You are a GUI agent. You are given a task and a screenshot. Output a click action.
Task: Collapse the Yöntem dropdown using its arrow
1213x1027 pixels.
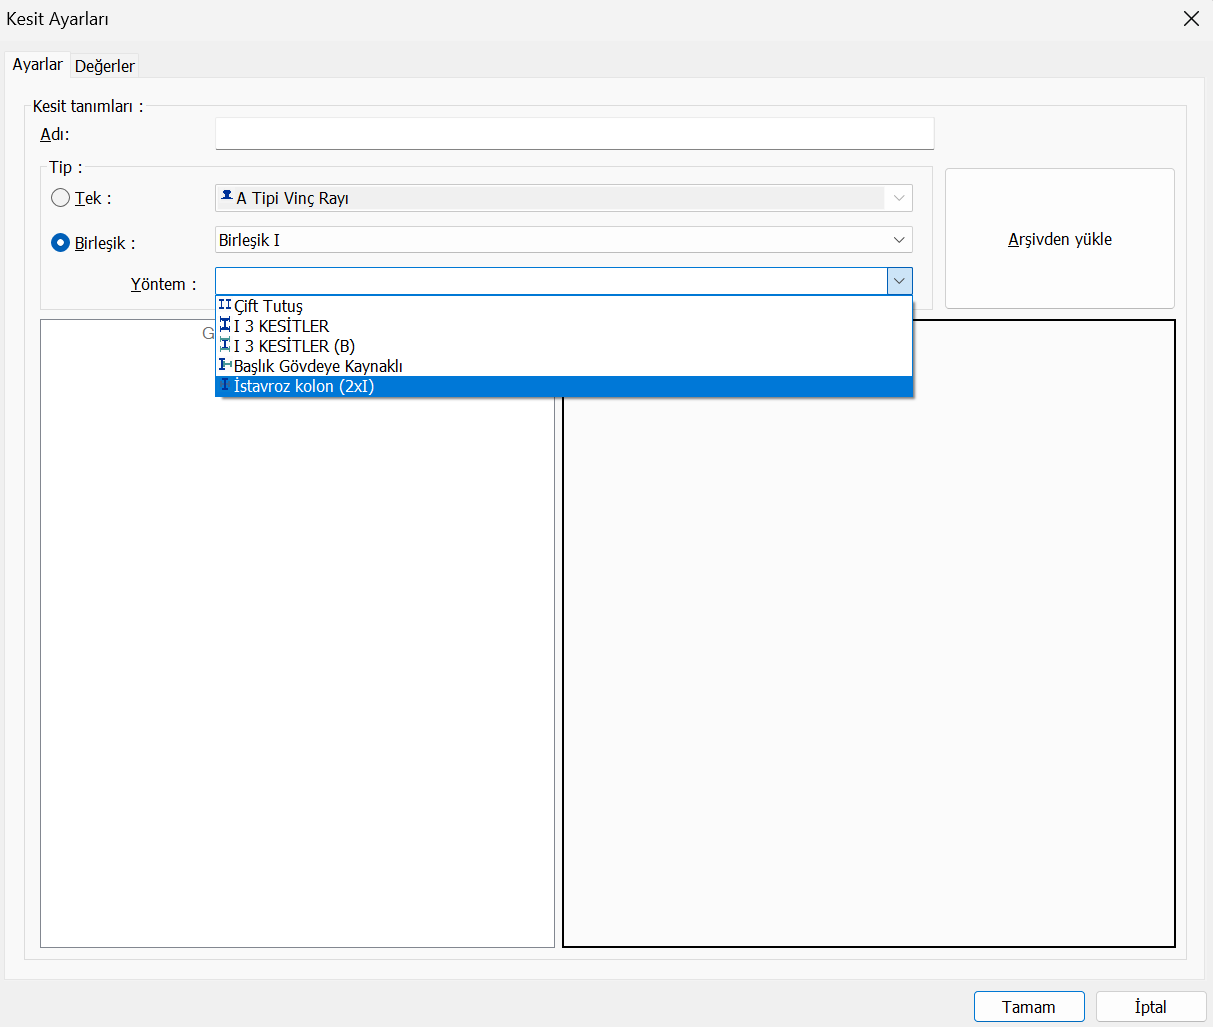pos(899,282)
